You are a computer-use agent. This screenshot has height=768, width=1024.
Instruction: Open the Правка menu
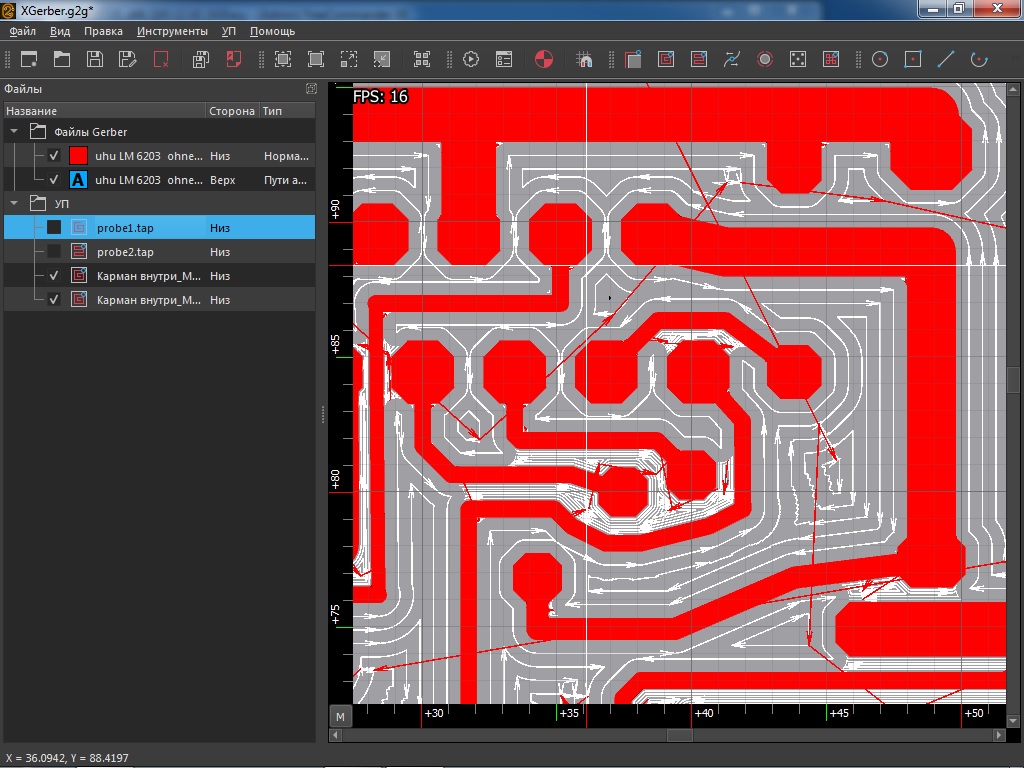[103, 31]
